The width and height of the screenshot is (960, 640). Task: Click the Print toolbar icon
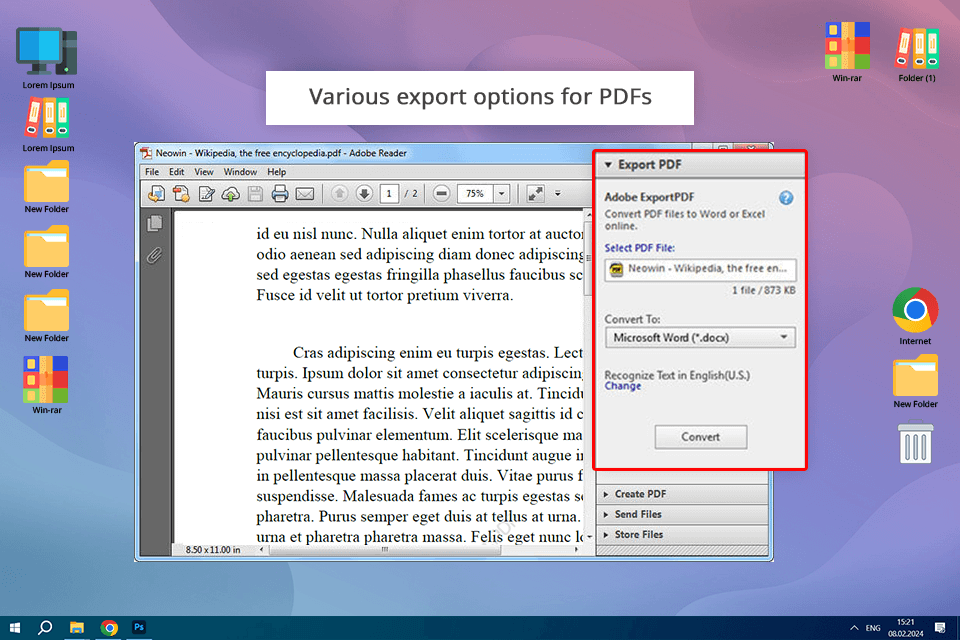[x=280, y=194]
